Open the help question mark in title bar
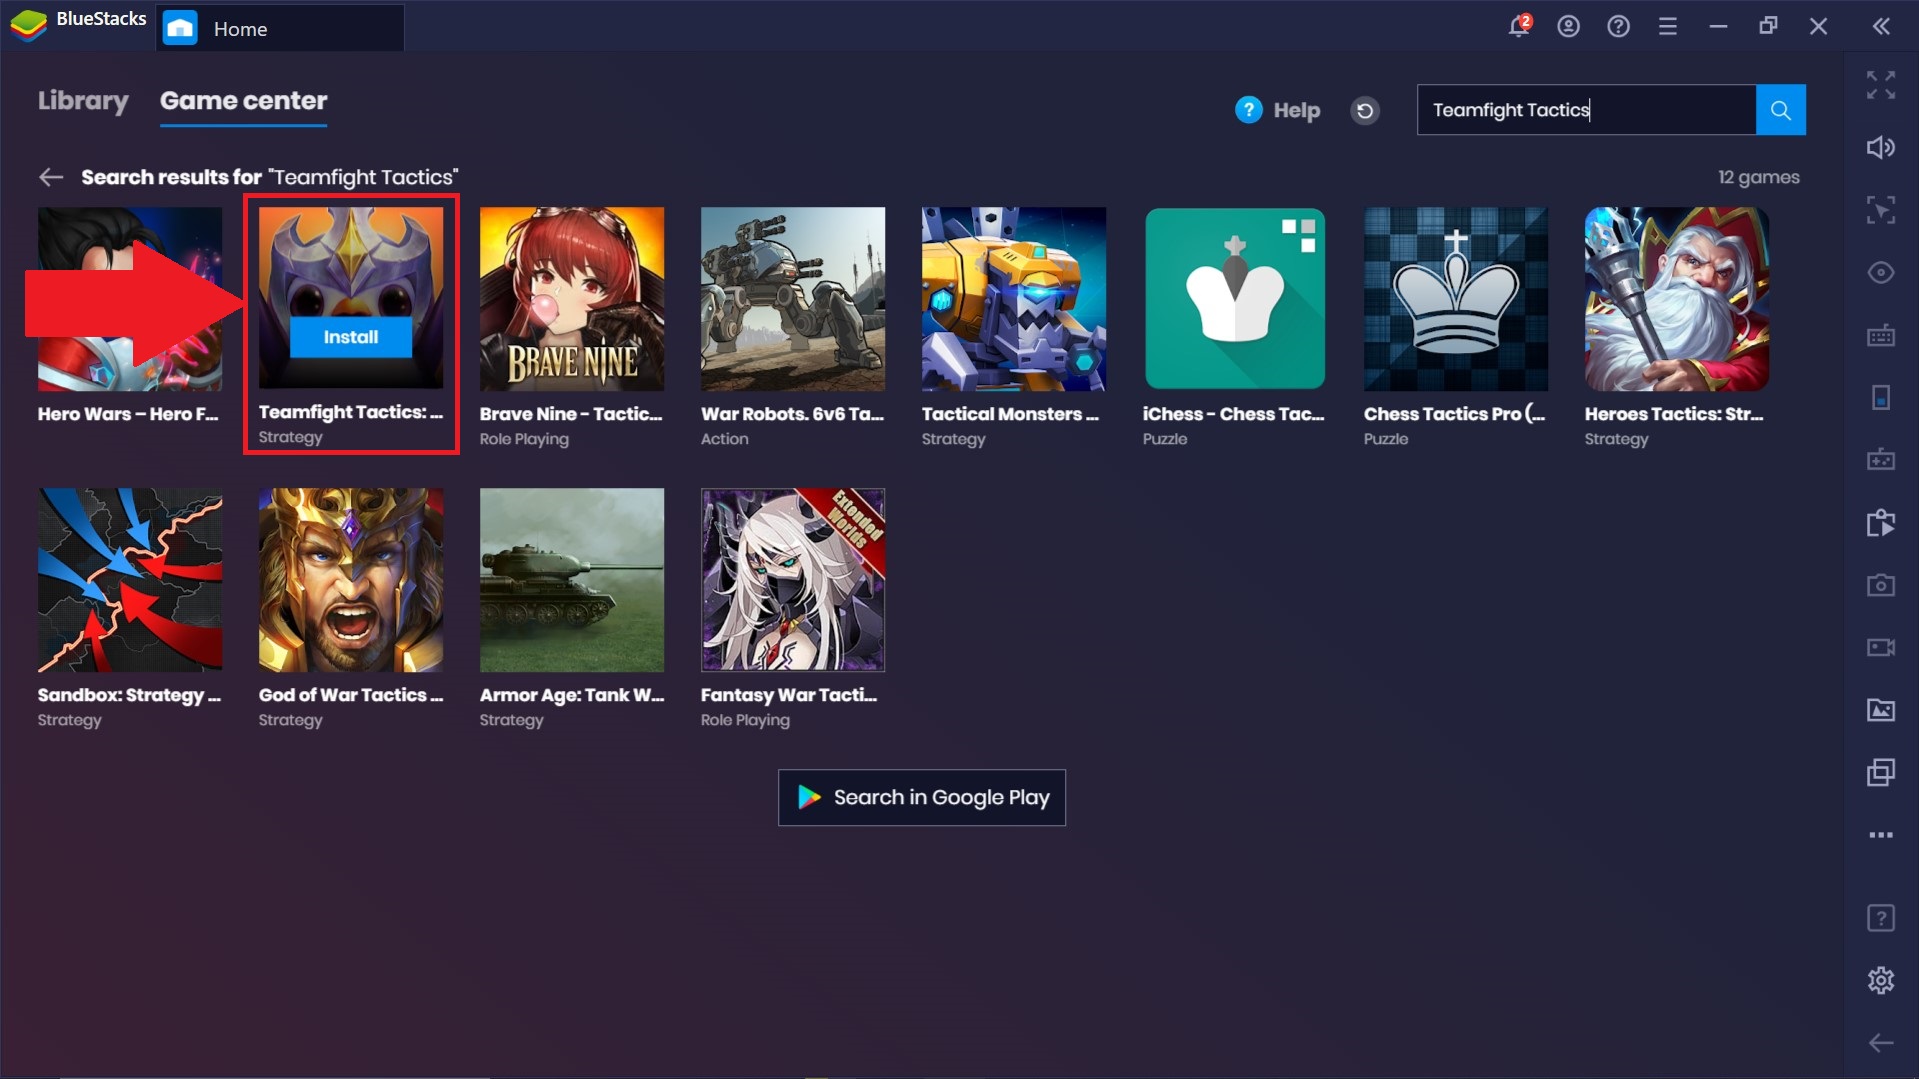The image size is (1919, 1079). coord(1618,27)
